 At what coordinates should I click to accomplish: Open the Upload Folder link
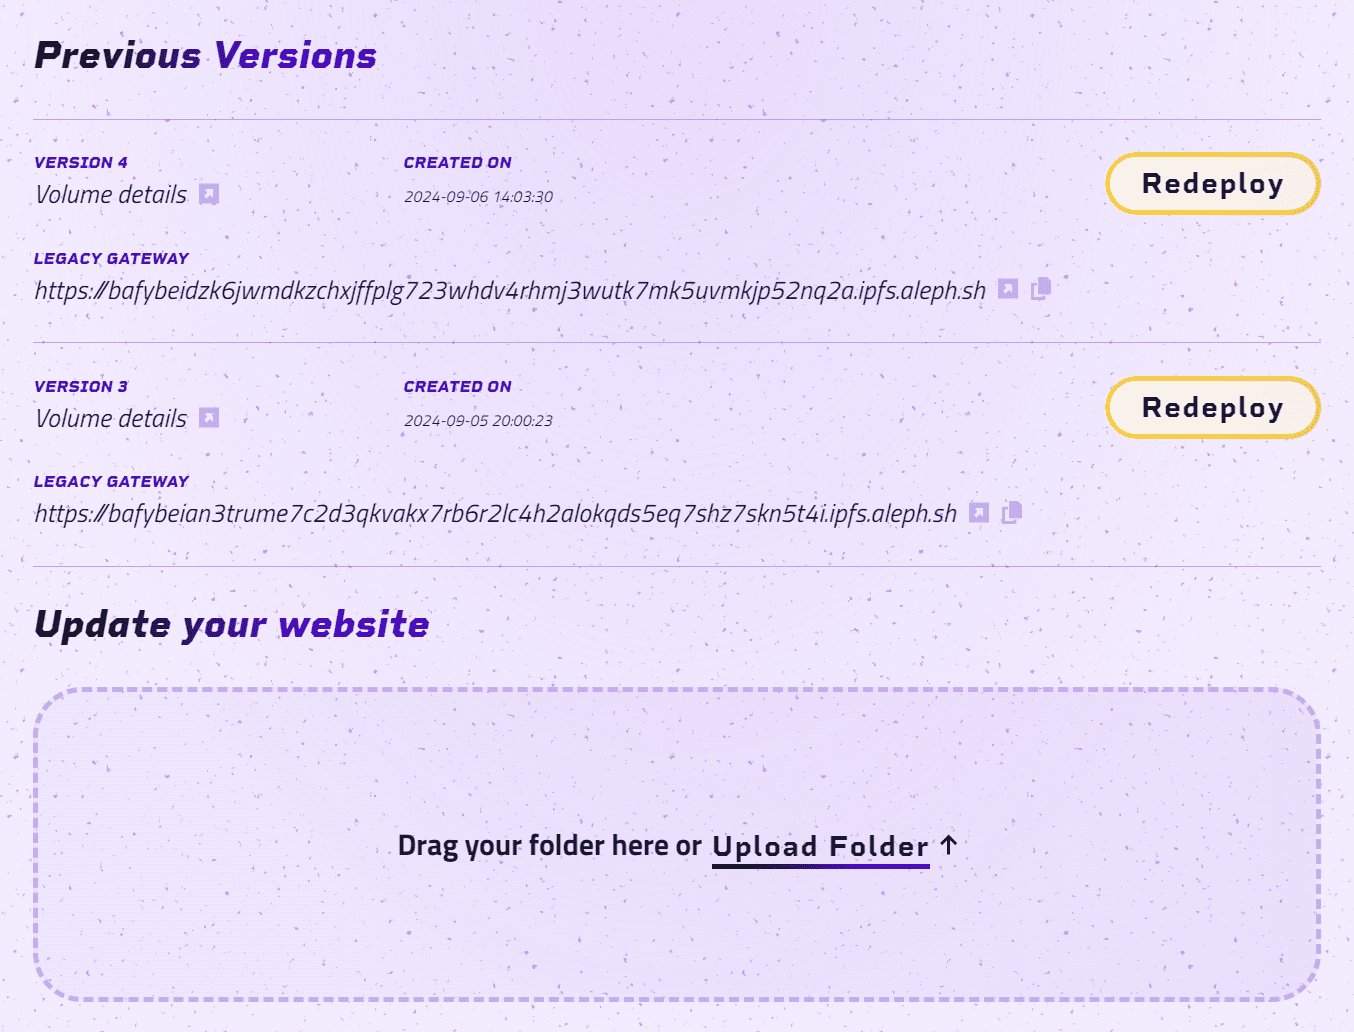click(820, 845)
